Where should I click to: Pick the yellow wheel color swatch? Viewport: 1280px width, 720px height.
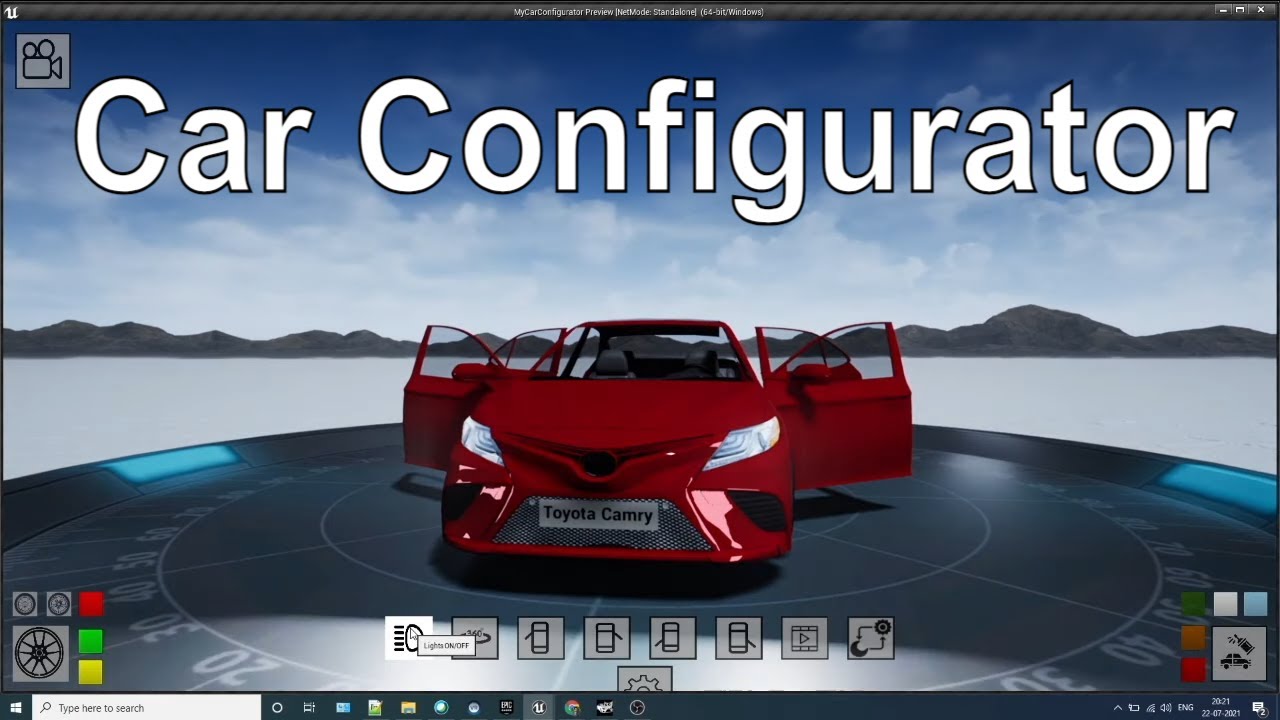(91, 672)
